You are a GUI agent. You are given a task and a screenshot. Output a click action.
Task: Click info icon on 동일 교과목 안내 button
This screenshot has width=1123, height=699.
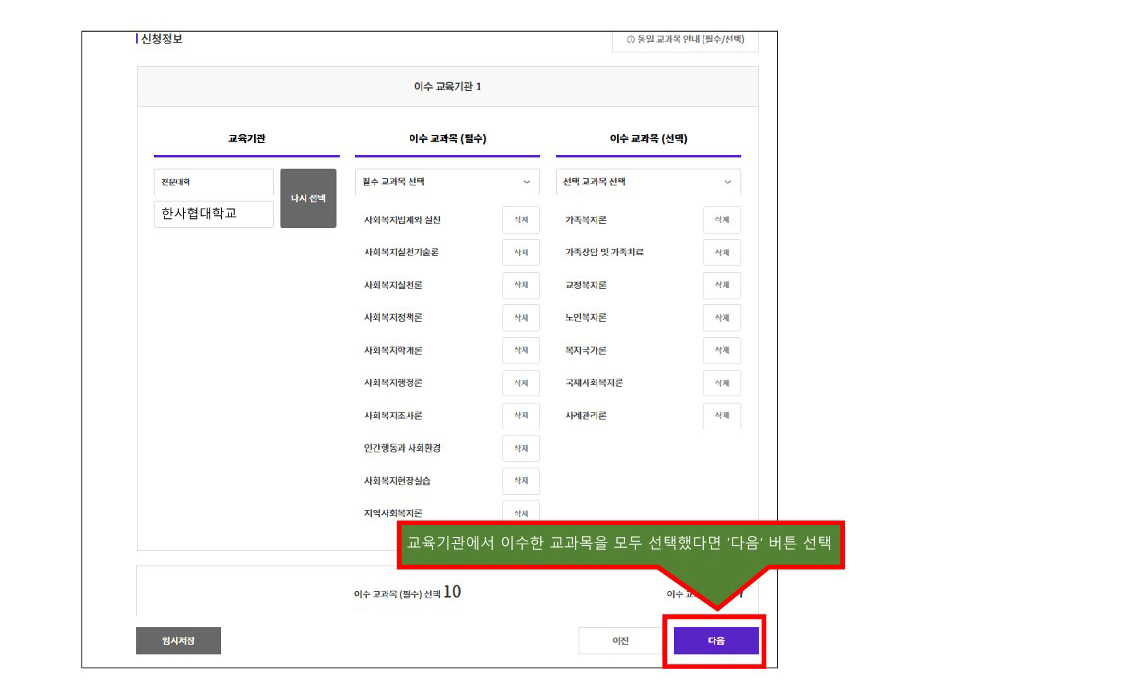coord(630,39)
